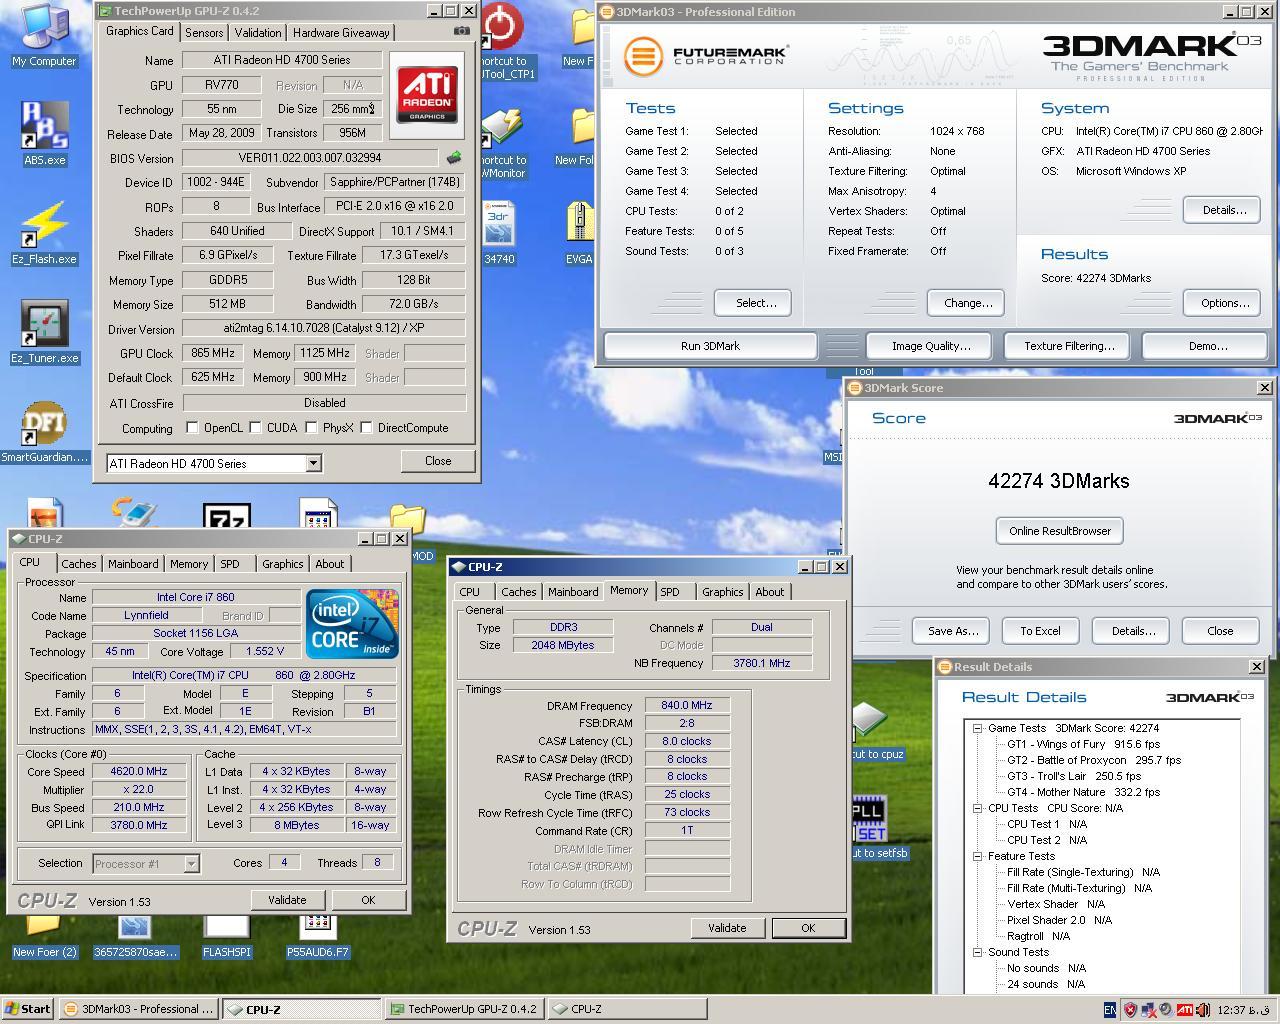Click red security shield tray icon
The image size is (1280, 1024).
click(1130, 1009)
